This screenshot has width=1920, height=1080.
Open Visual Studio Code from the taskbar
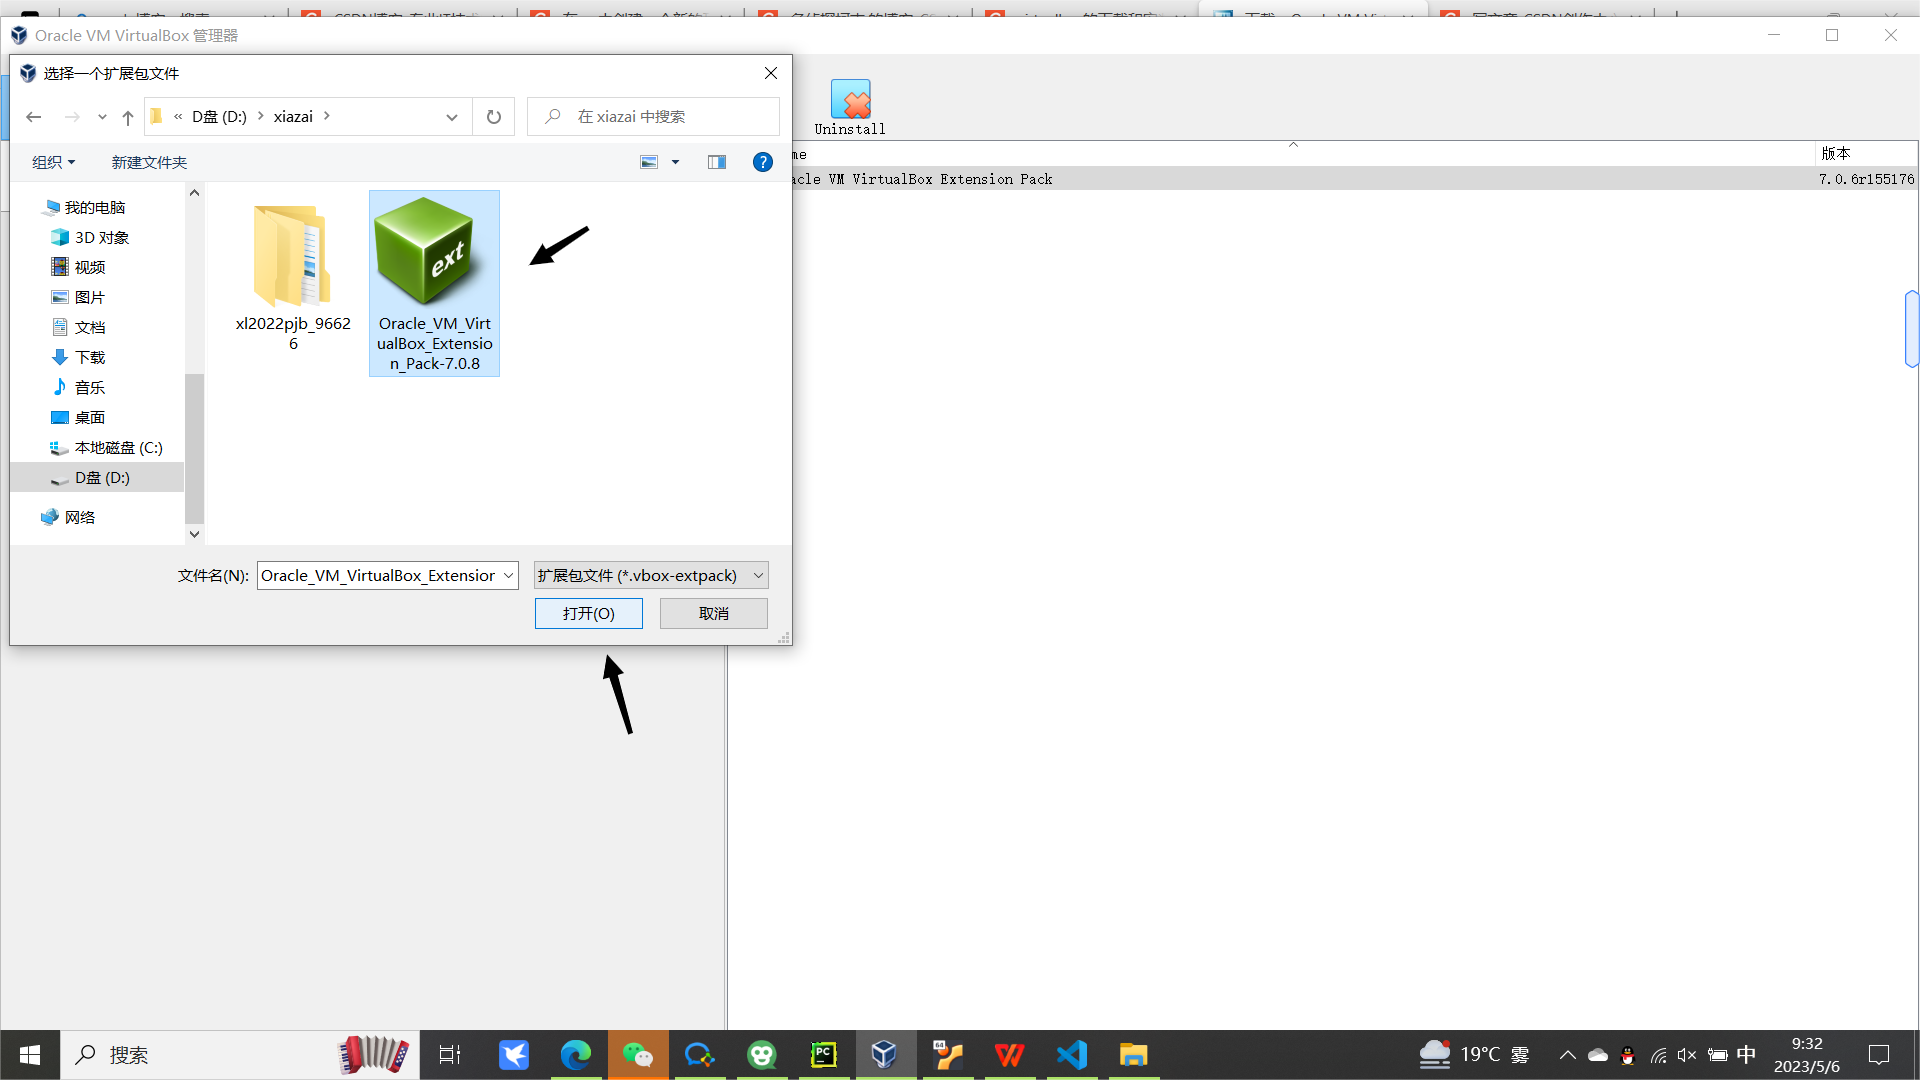(1072, 1055)
